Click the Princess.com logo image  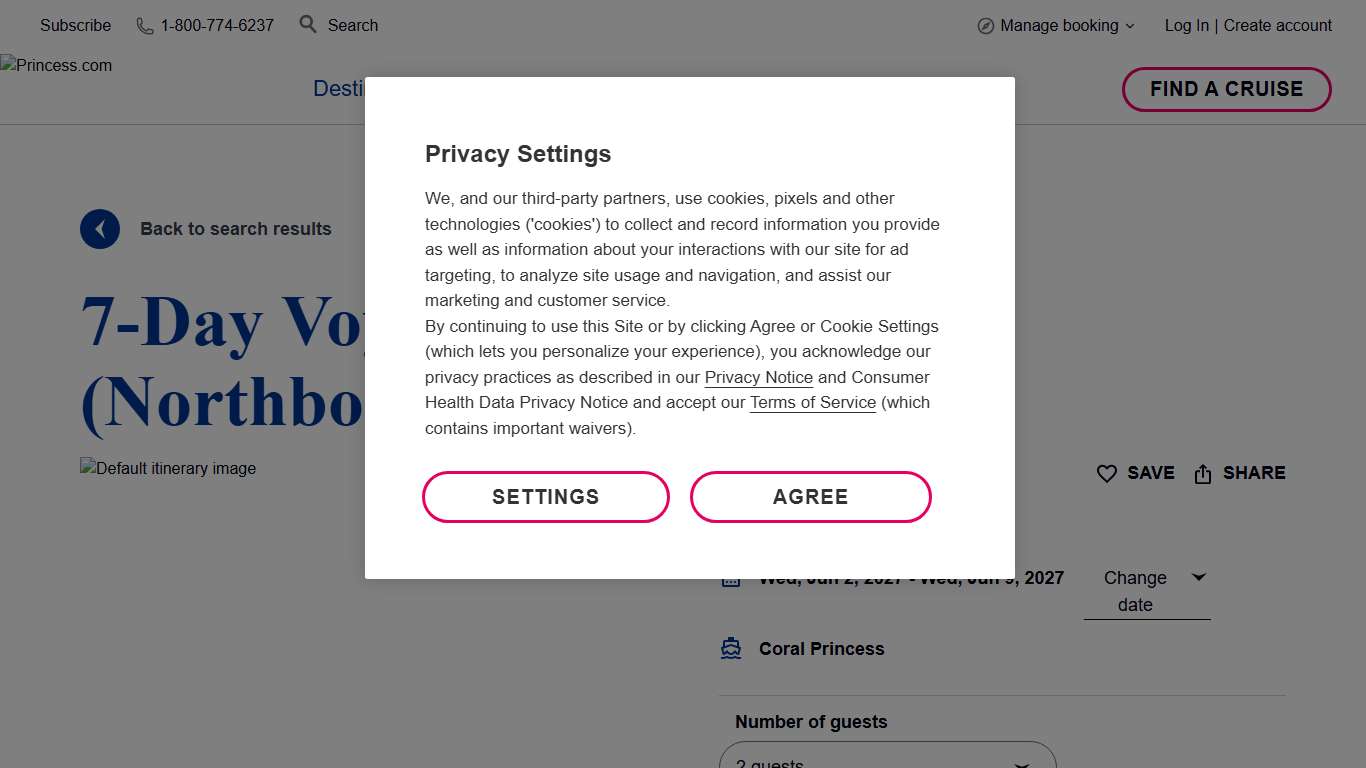[x=56, y=66]
